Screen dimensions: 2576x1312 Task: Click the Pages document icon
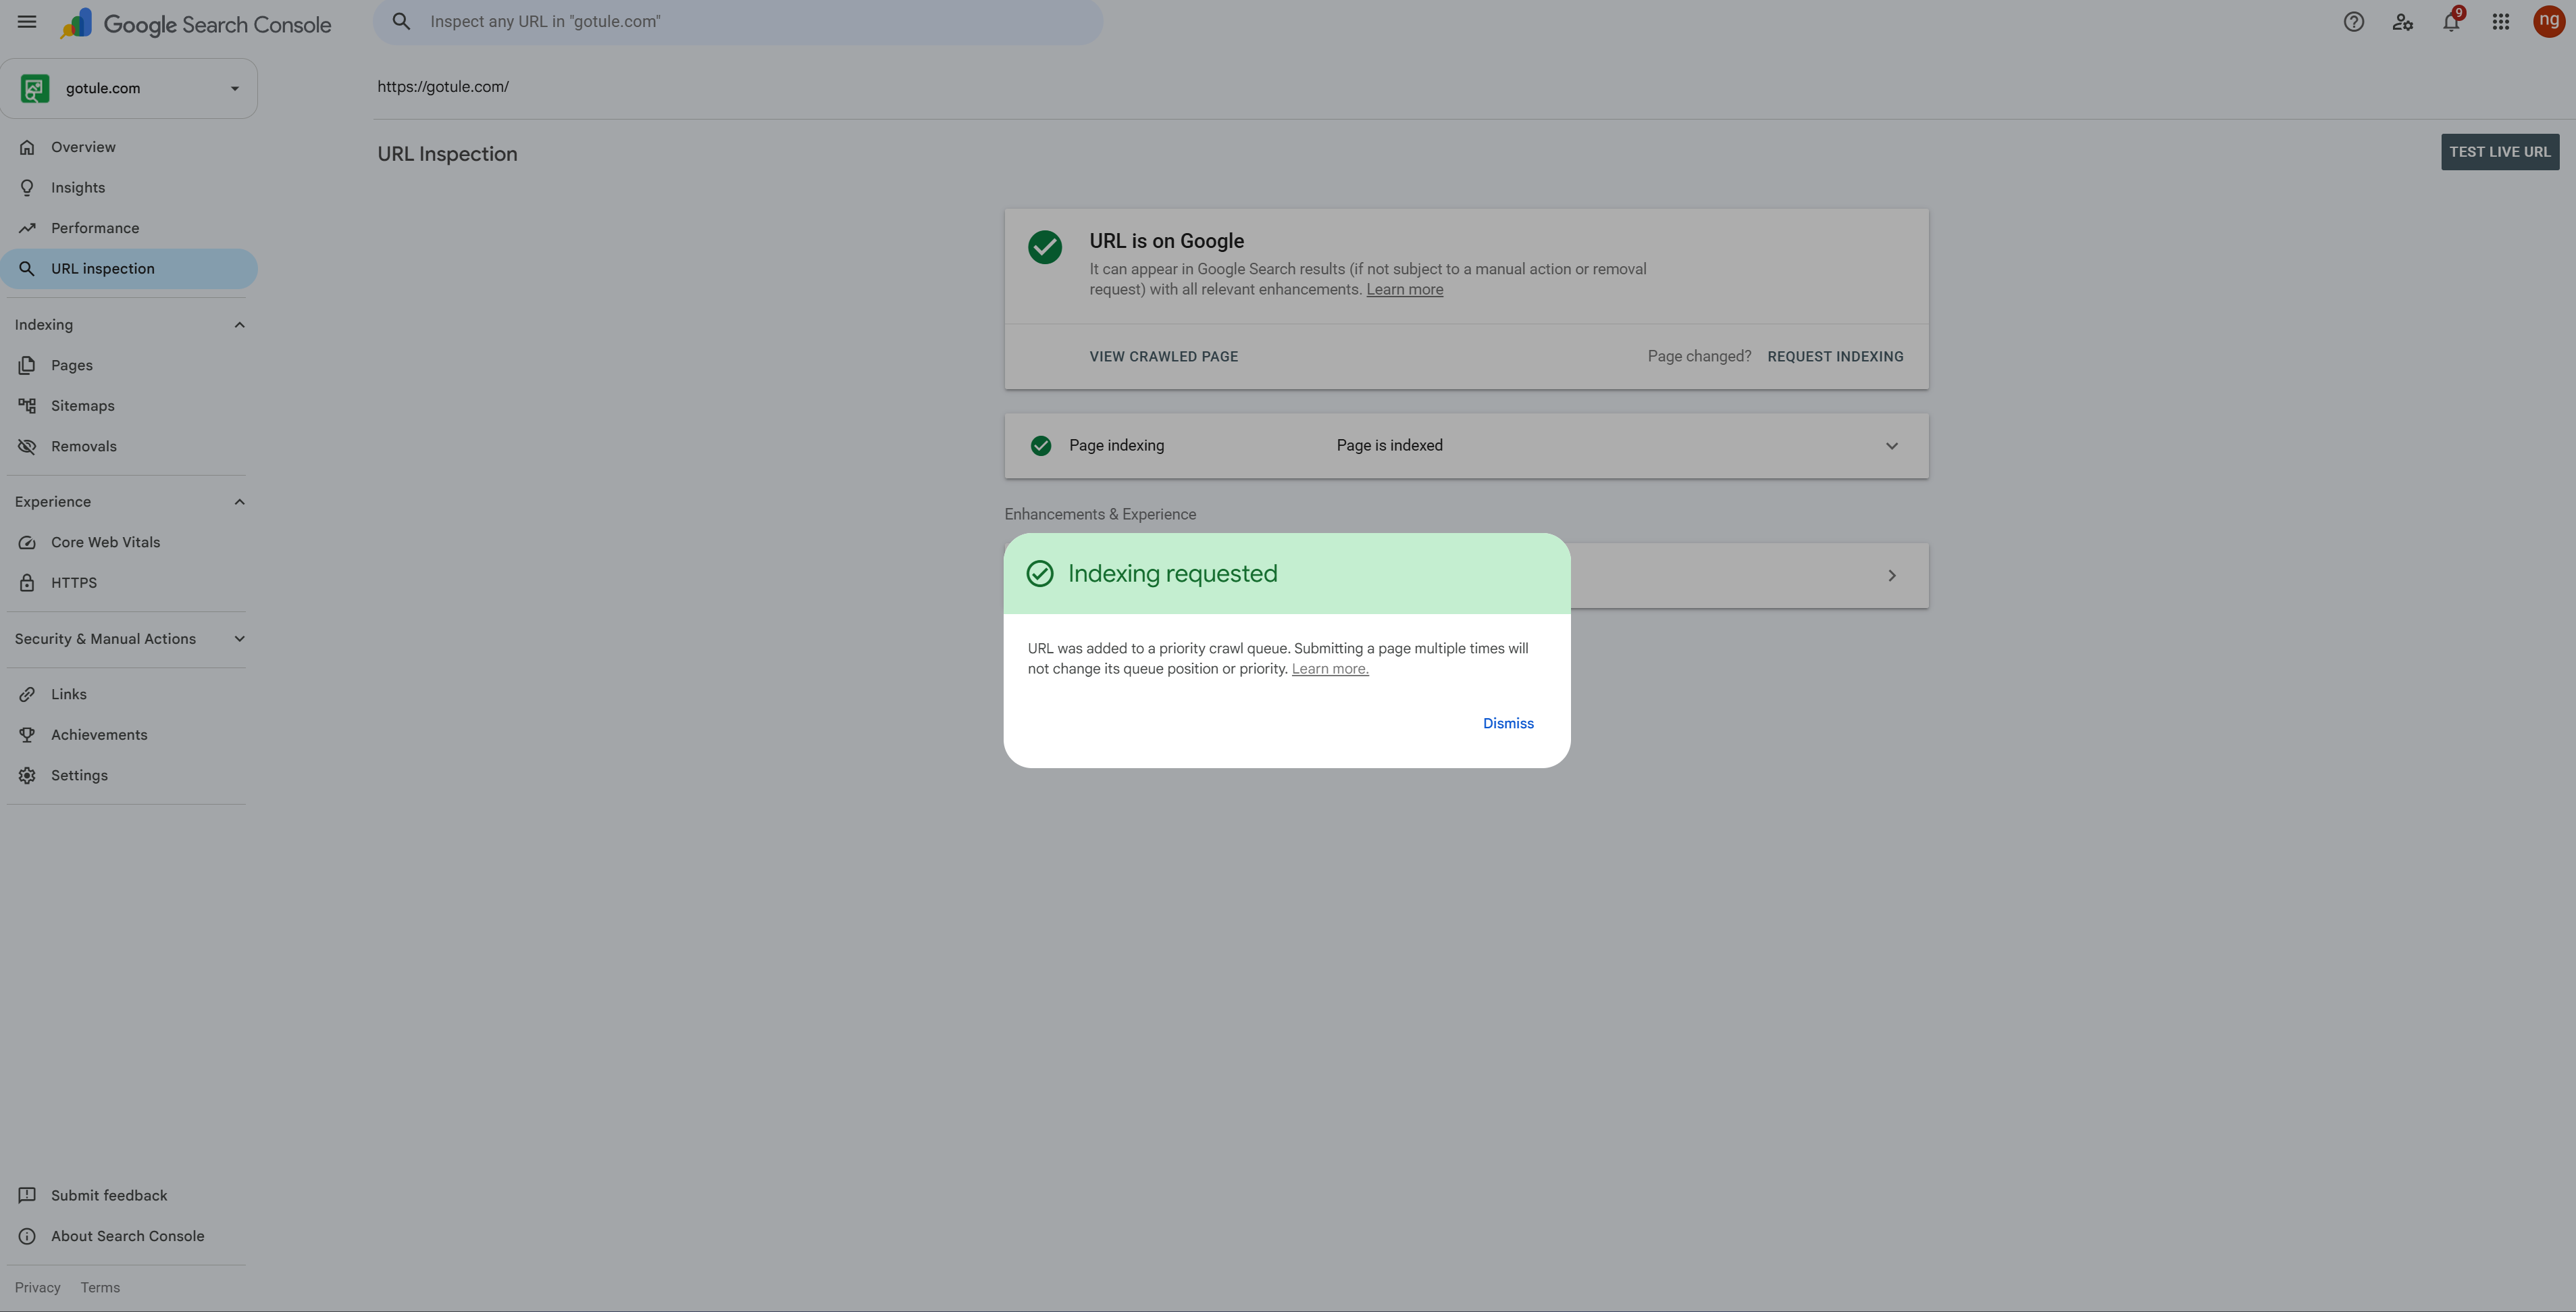(27, 365)
